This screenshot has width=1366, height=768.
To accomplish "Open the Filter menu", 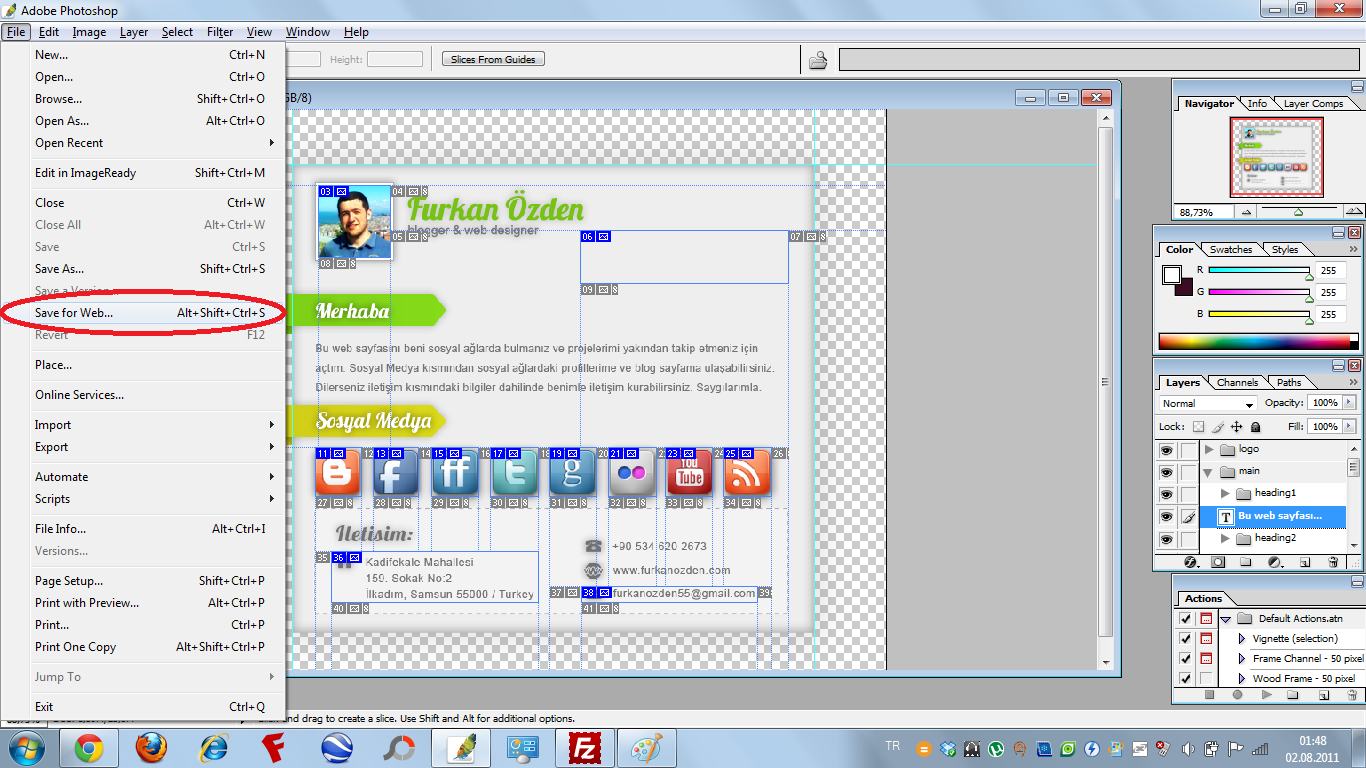I will (220, 32).
